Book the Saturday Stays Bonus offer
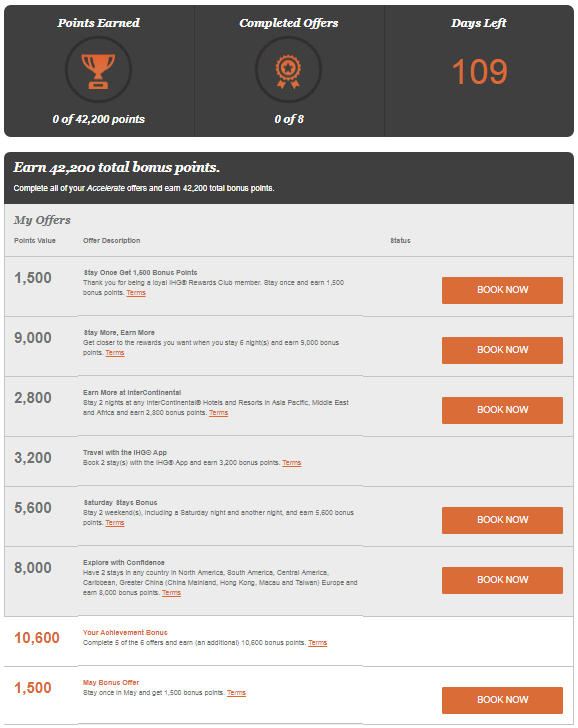The width and height of the screenshot is (578, 728). click(502, 520)
